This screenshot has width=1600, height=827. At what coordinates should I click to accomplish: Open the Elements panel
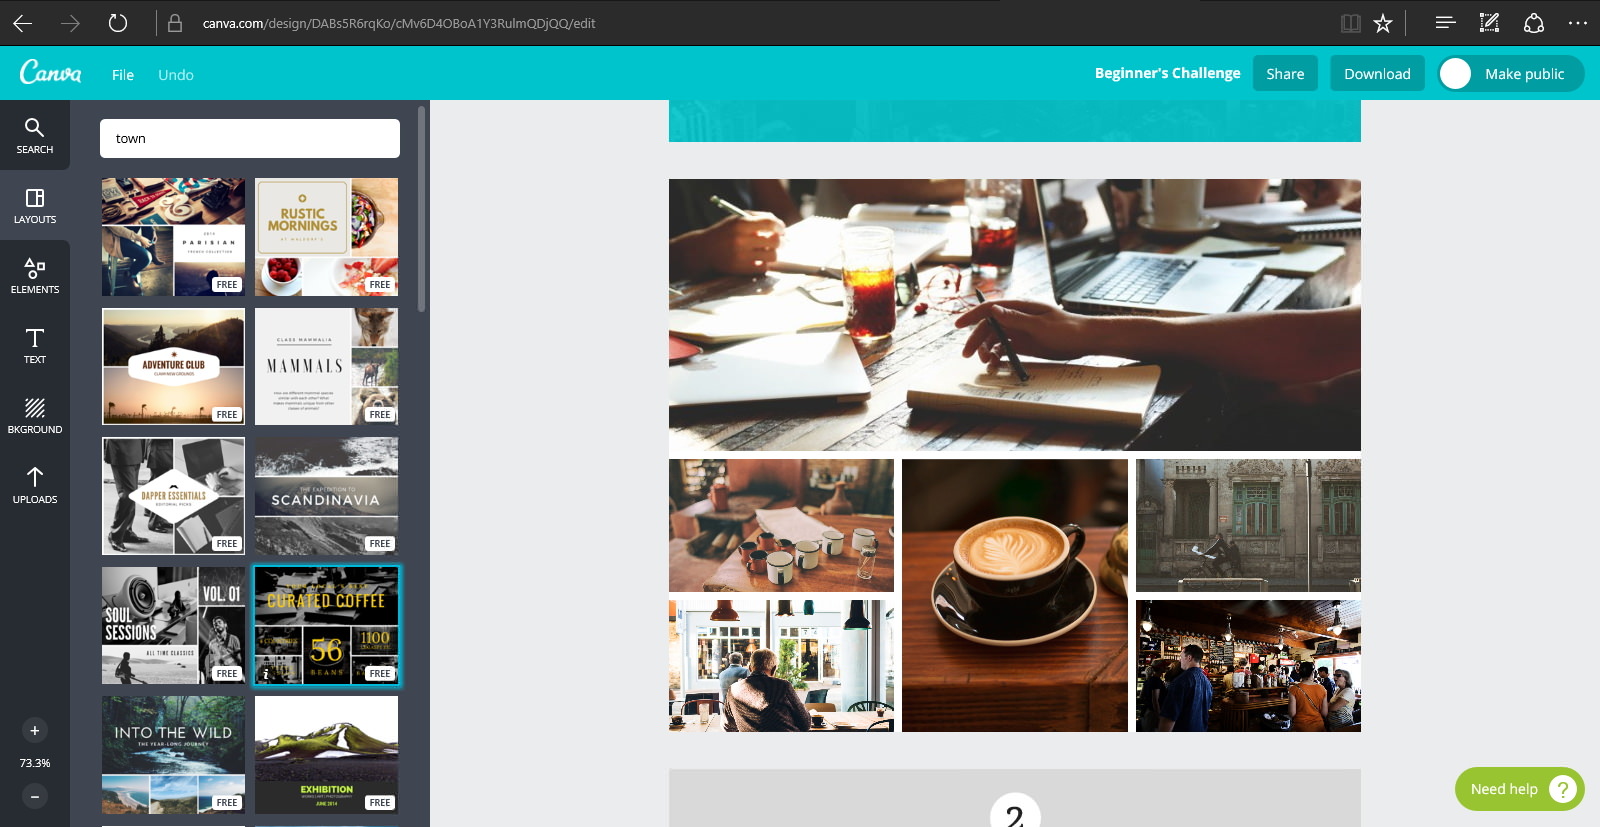pyautogui.click(x=34, y=275)
